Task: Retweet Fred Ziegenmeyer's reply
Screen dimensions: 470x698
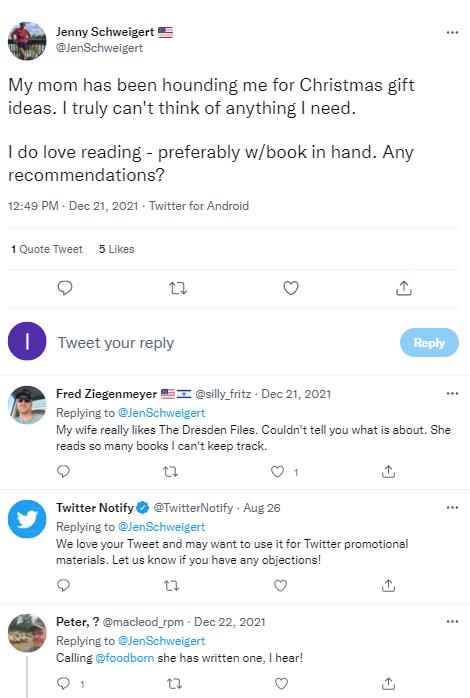Action: pos(171,471)
